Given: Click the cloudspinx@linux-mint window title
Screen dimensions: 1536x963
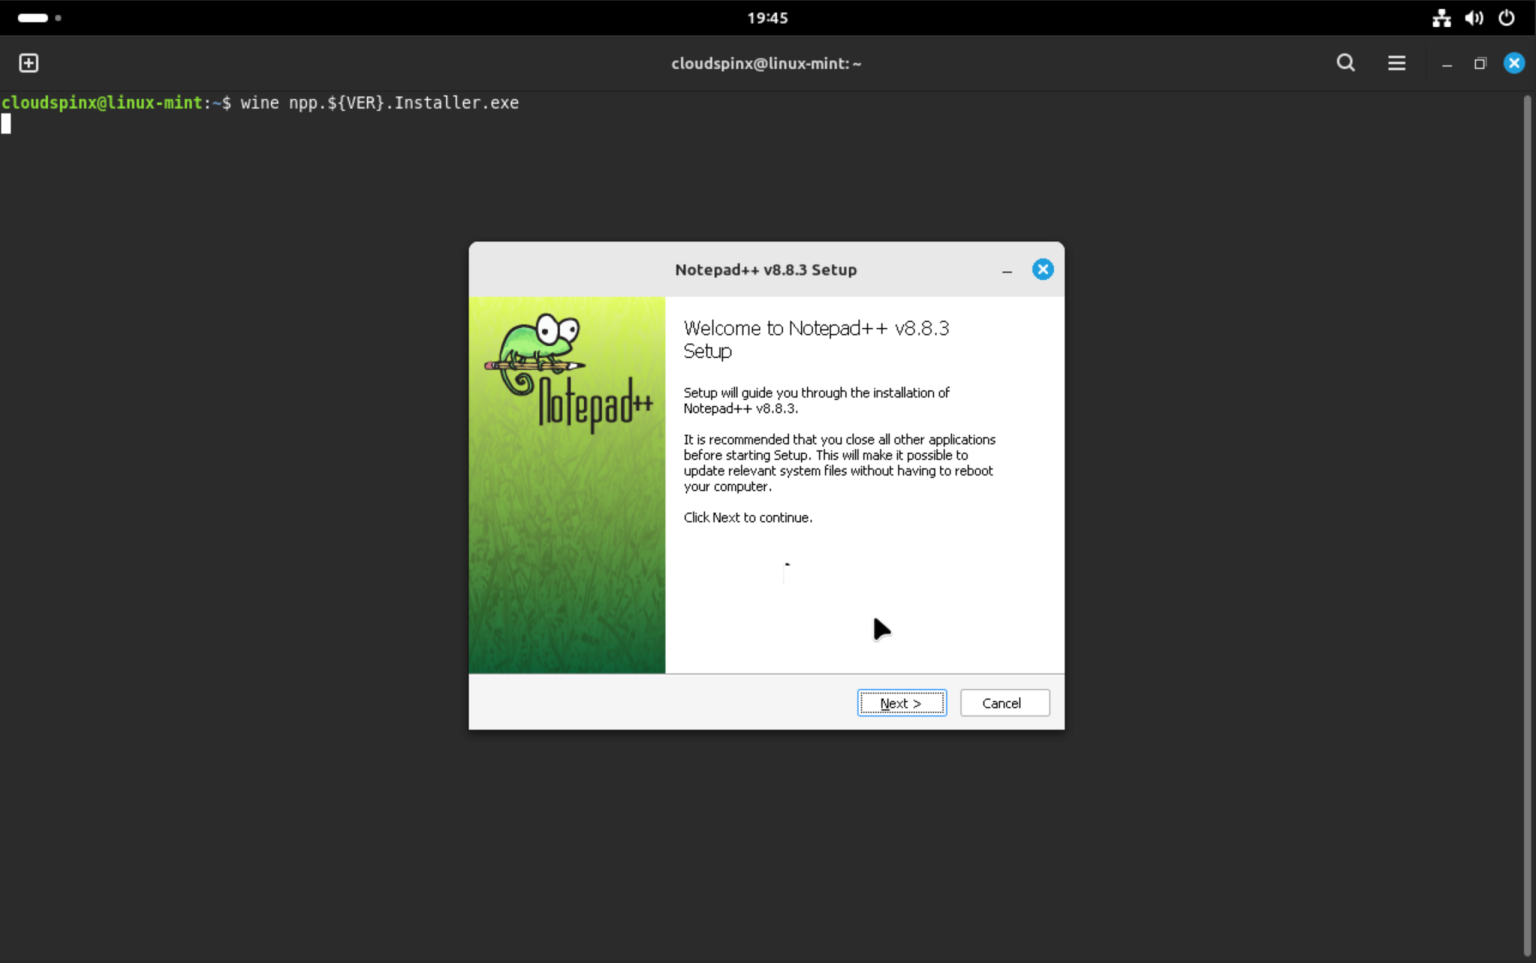Looking at the screenshot, I should pos(766,62).
